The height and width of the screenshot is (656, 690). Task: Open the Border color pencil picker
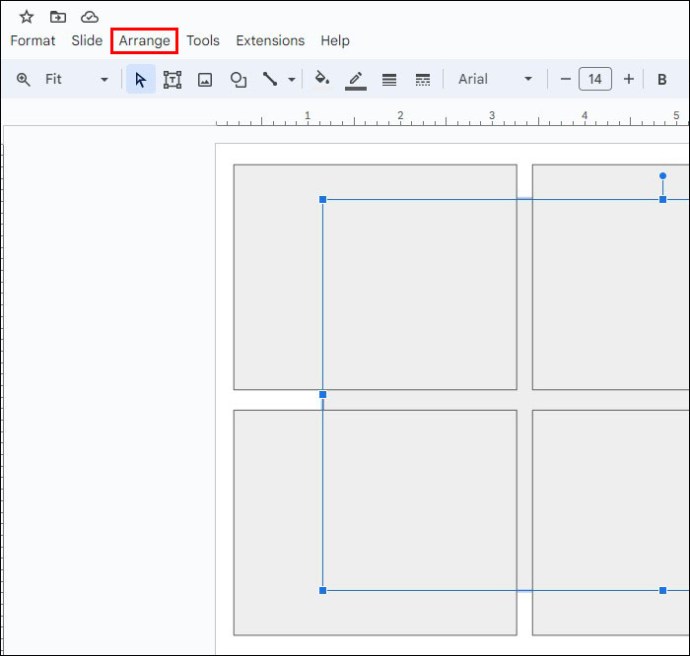pos(356,80)
